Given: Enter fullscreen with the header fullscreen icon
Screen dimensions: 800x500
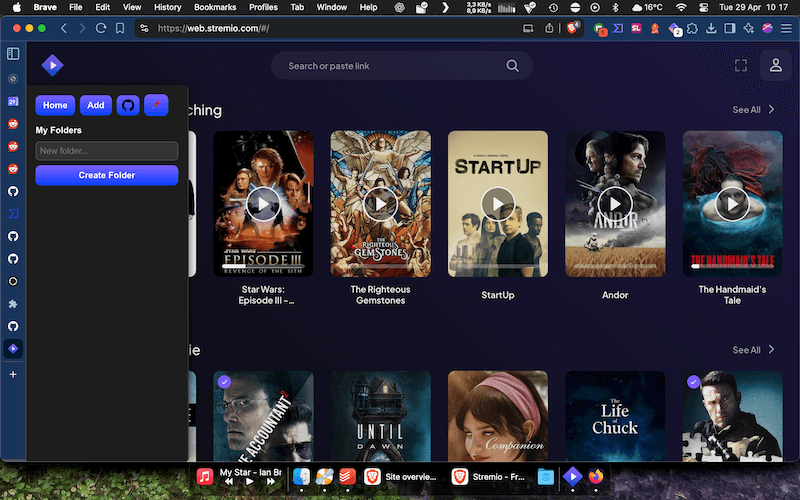Looking at the screenshot, I should point(740,65).
